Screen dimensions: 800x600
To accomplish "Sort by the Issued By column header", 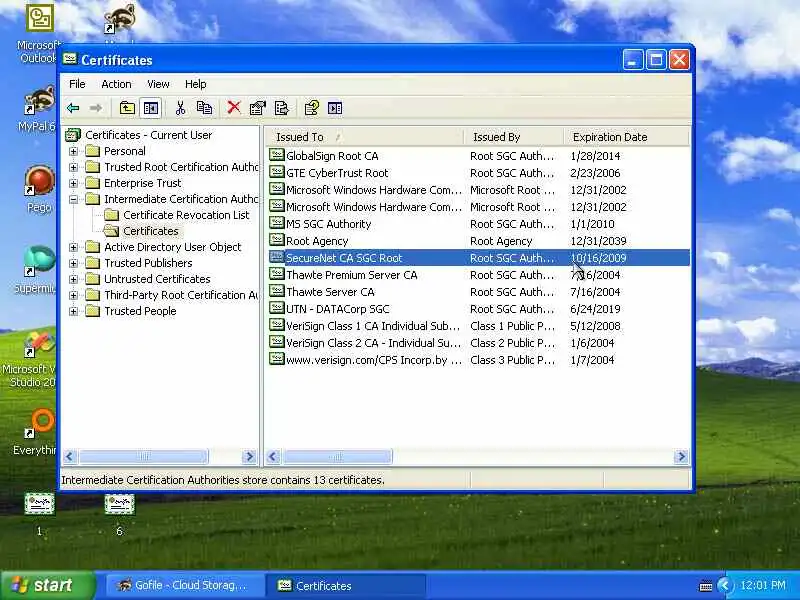I will (x=514, y=137).
